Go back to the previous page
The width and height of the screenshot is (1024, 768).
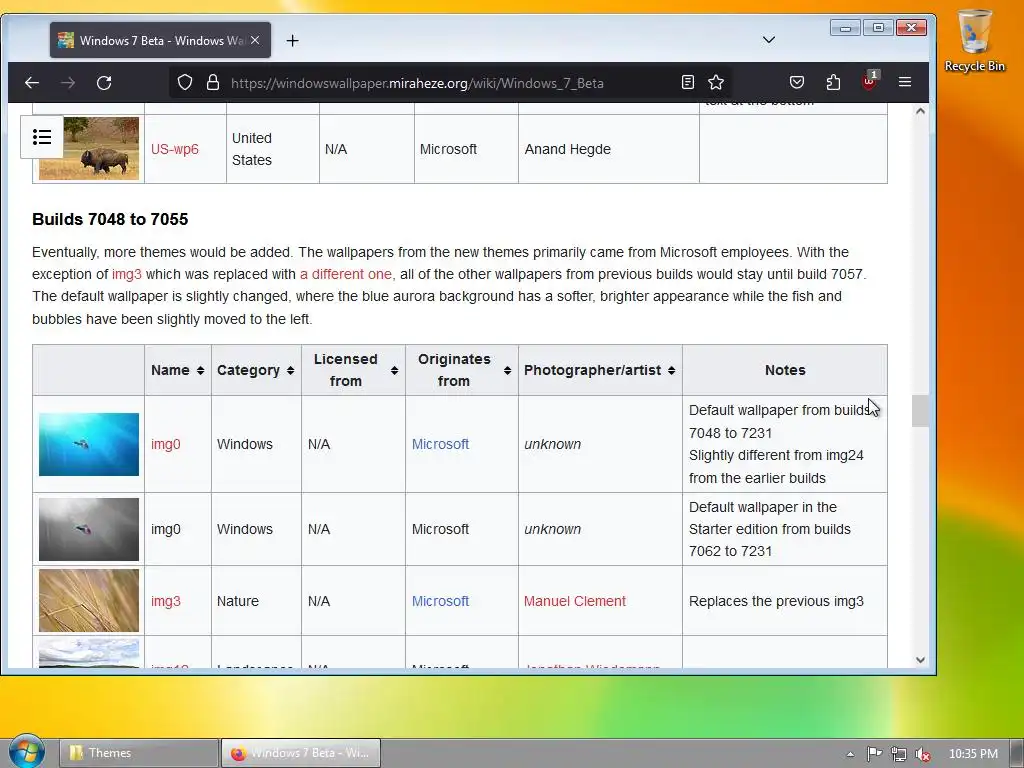point(32,83)
